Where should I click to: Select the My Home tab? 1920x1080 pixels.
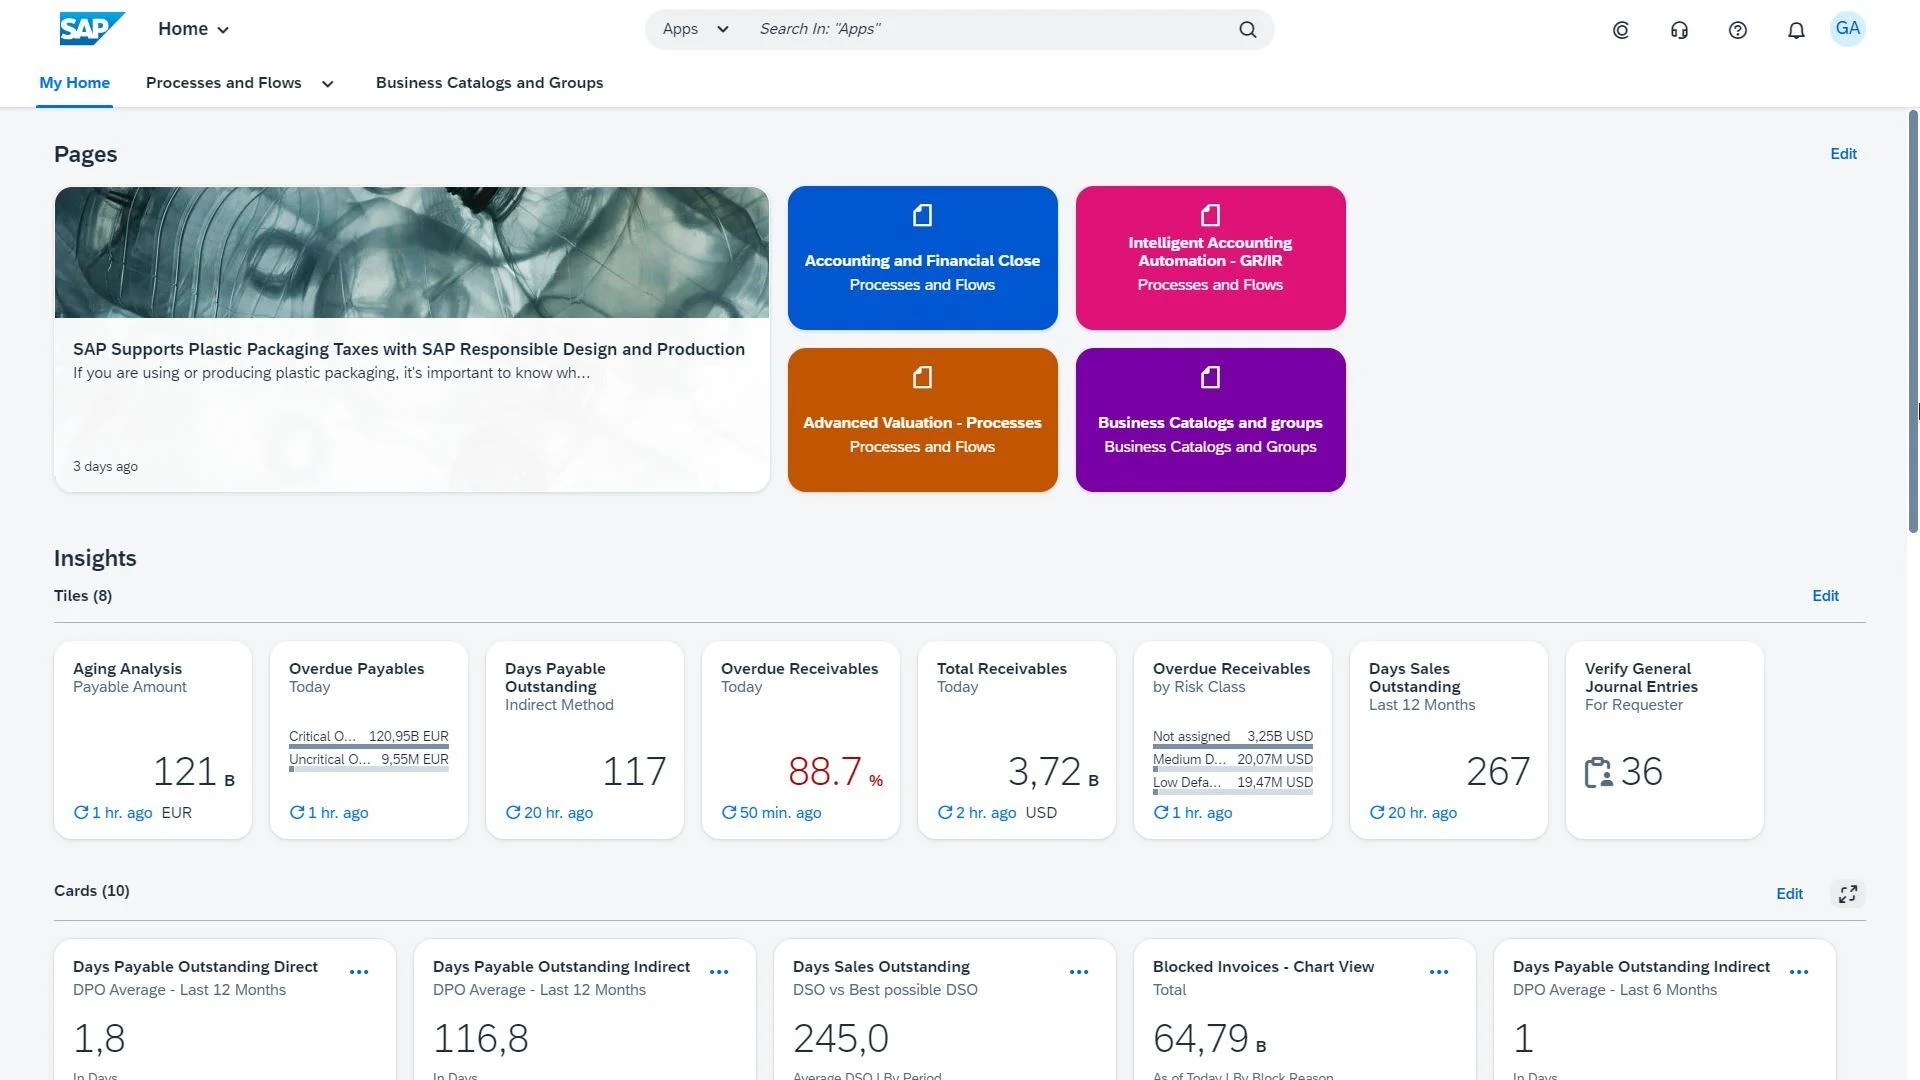[x=75, y=82]
